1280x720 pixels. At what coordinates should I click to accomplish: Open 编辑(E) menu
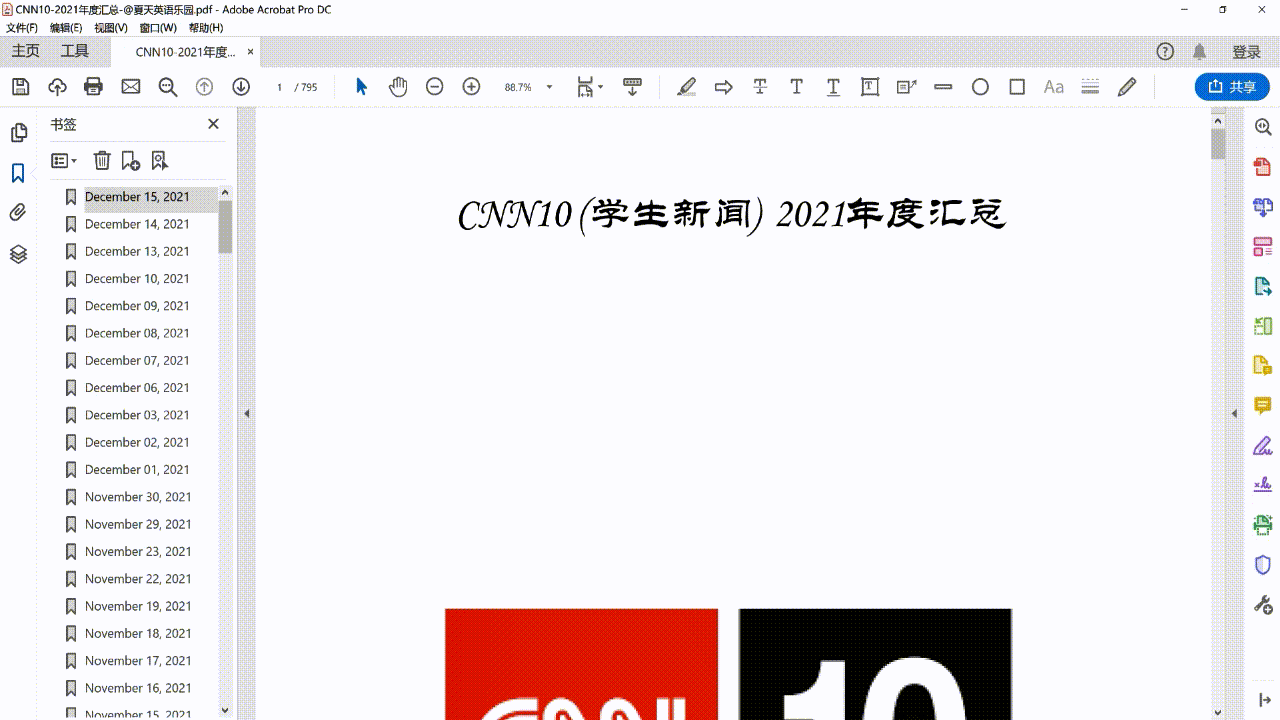point(66,28)
